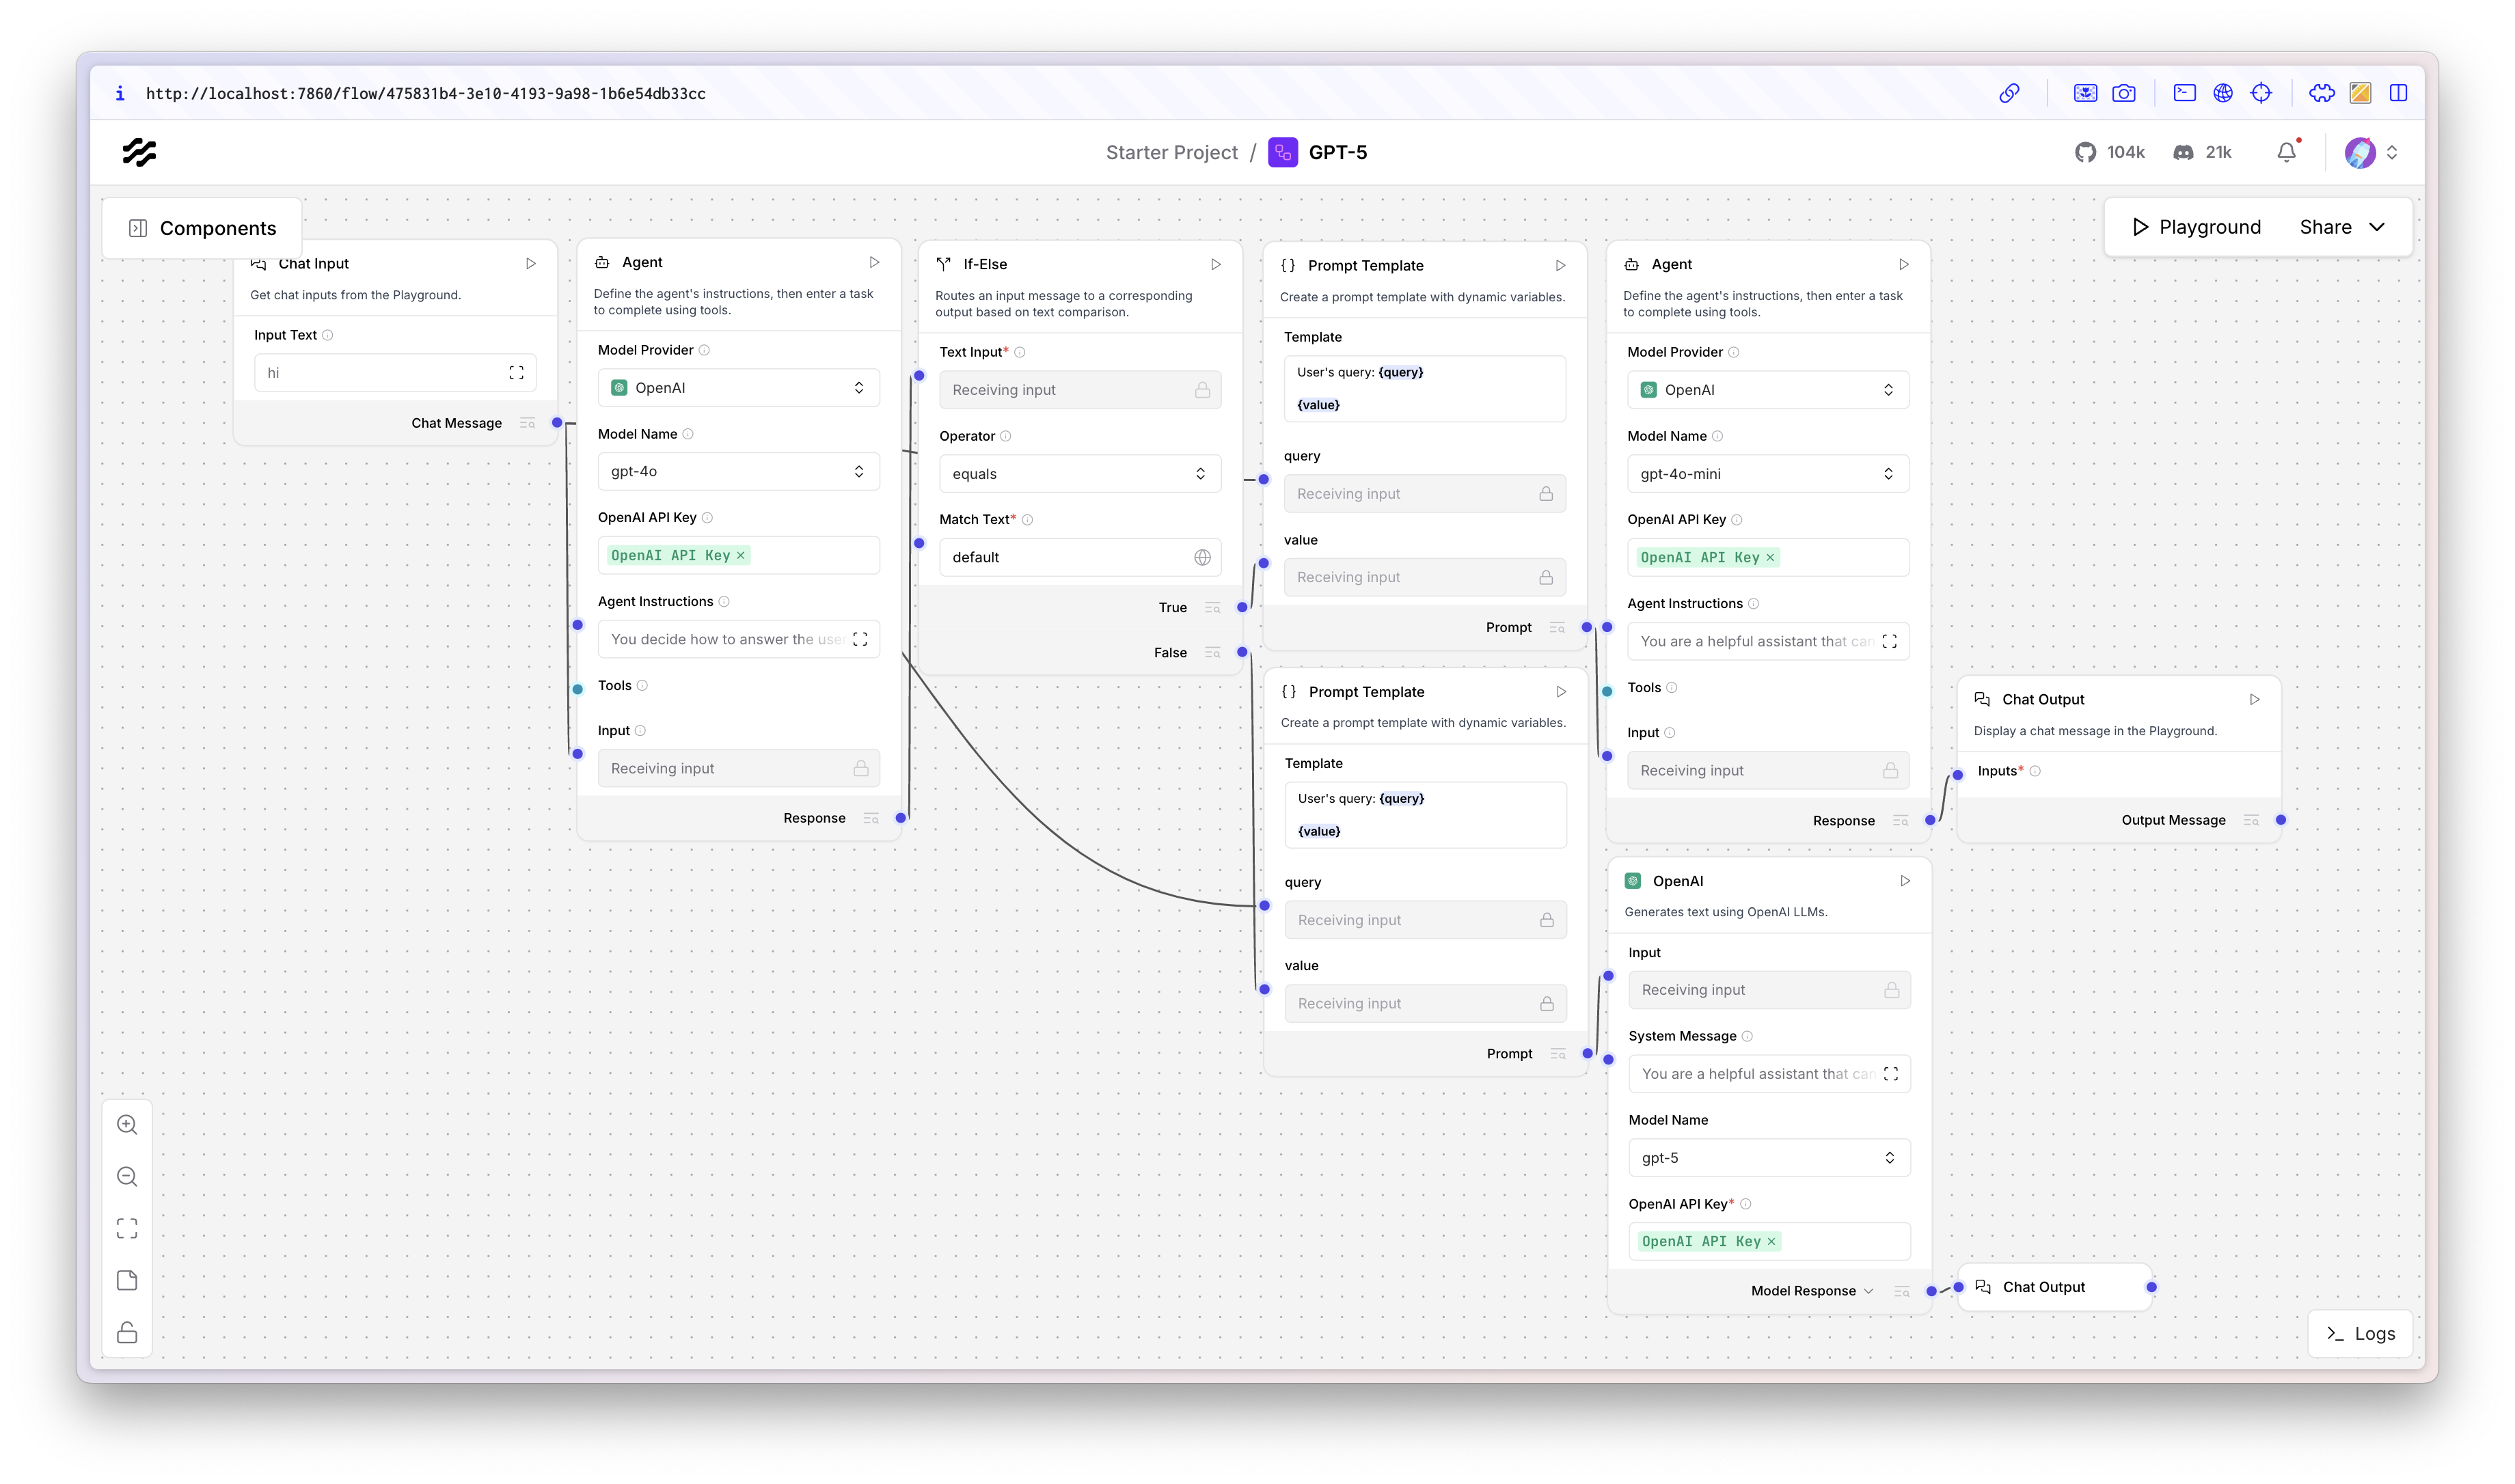Viewport: 2515px width, 1484px height.
Task: Click the fit view icon
Action: pyautogui.click(x=127, y=1228)
